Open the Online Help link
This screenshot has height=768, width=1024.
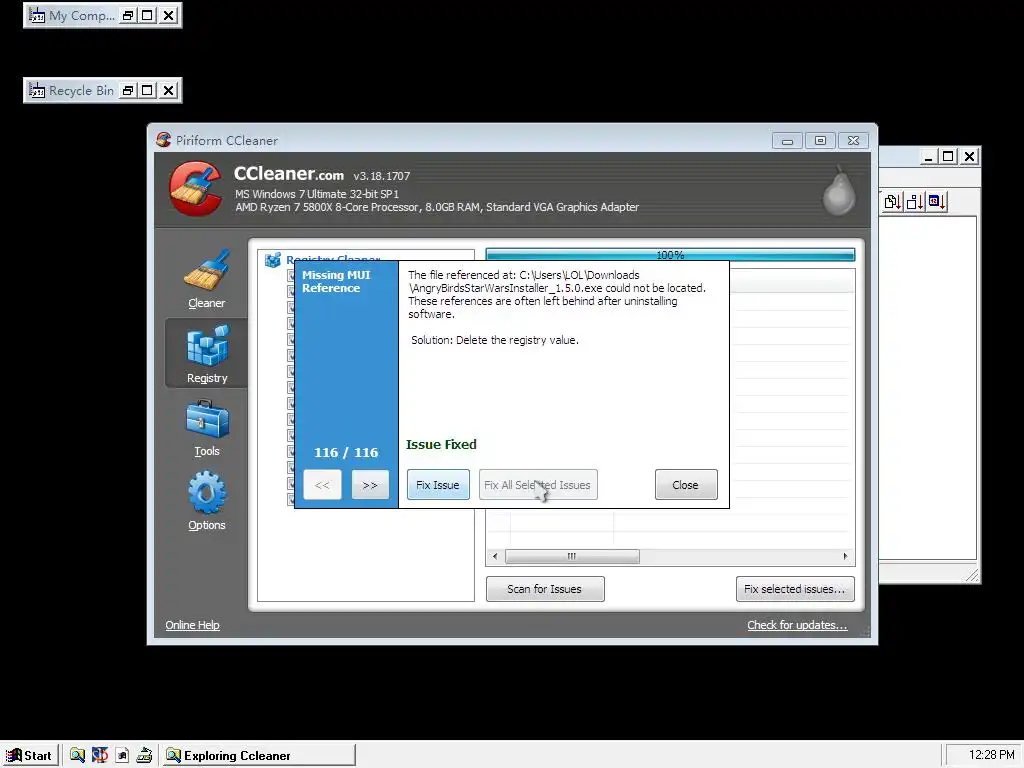click(x=192, y=625)
